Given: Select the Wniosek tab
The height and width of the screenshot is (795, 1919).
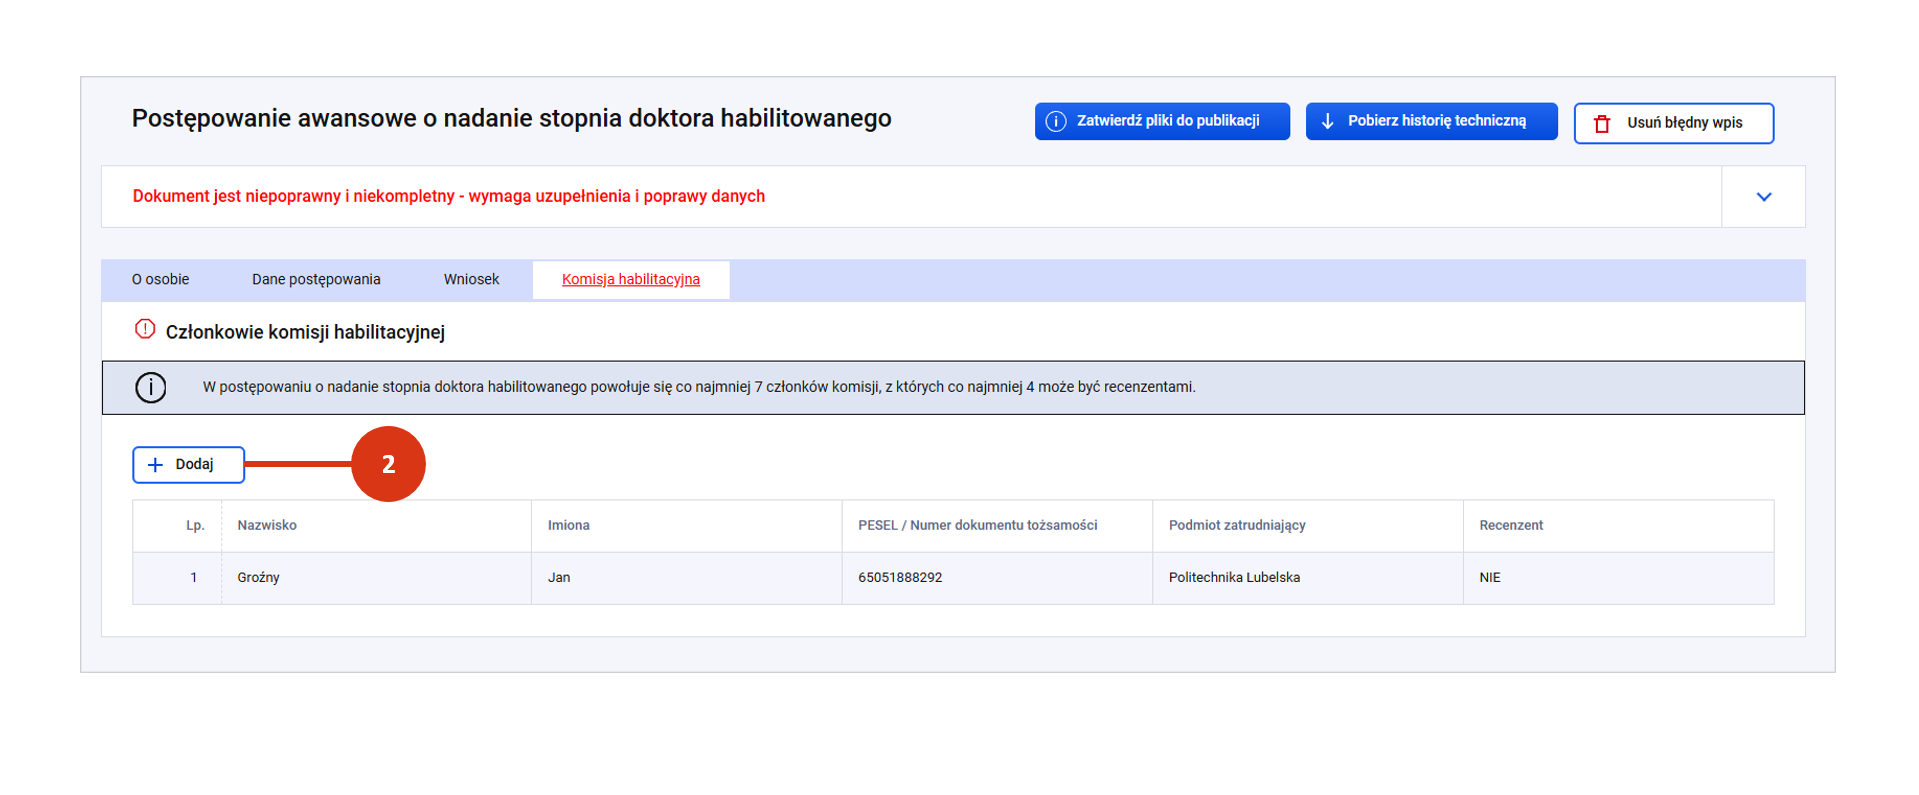Looking at the screenshot, I should tap(471, 280).
